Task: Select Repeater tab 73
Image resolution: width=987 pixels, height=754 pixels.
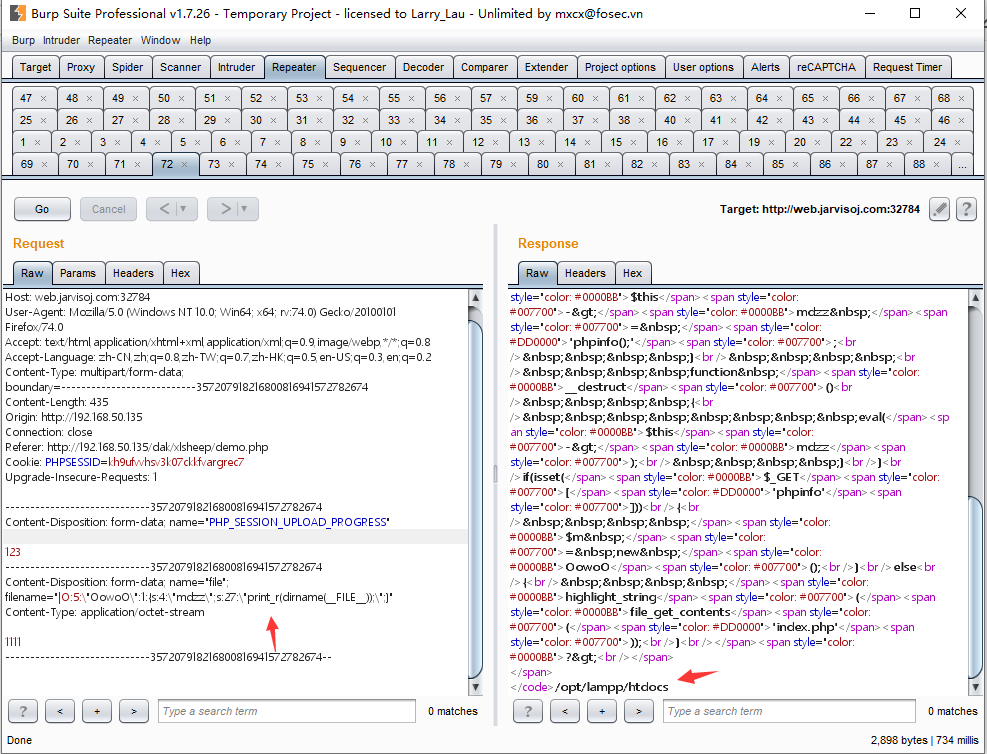Action: 223,164
